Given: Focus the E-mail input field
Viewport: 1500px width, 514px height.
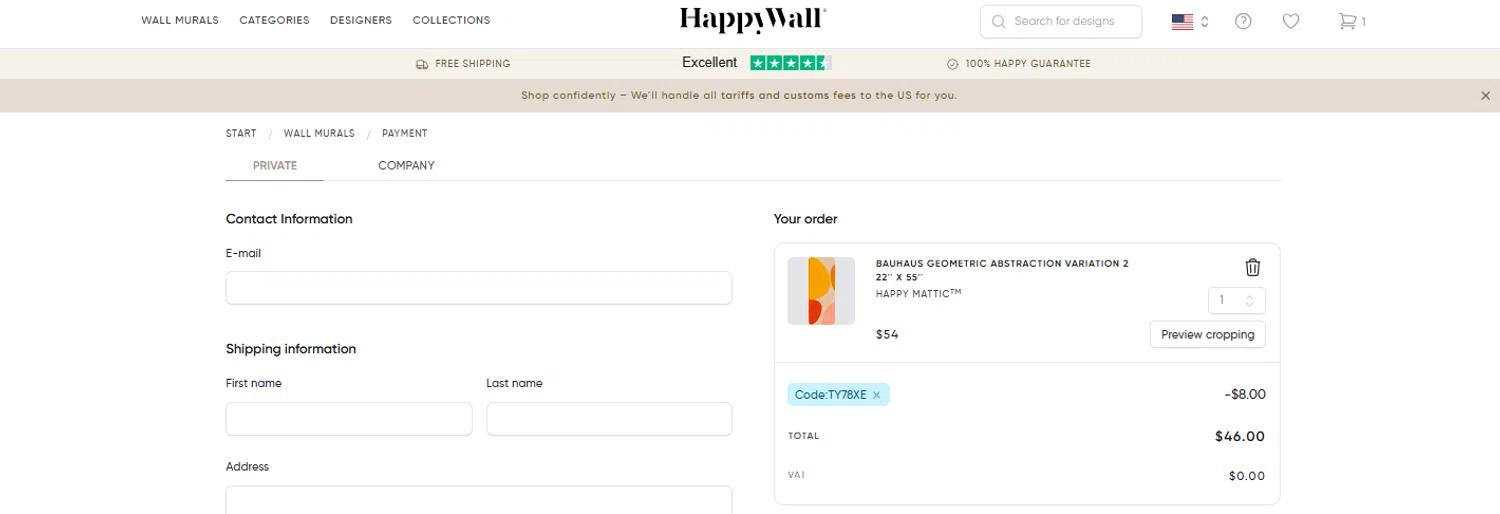Looking at the screenshot, I should coord(479,288).
